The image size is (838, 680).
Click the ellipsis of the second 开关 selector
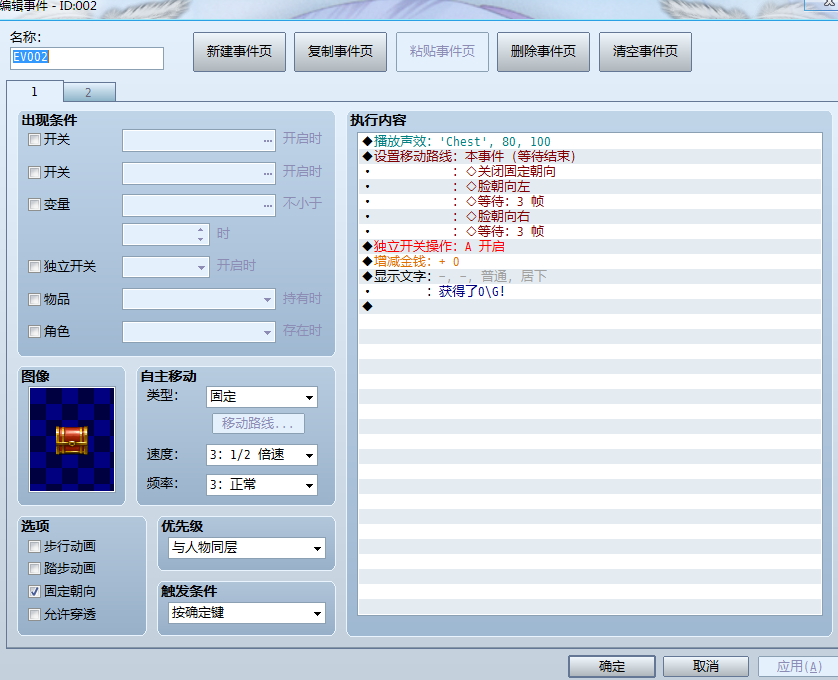[268, 173]
